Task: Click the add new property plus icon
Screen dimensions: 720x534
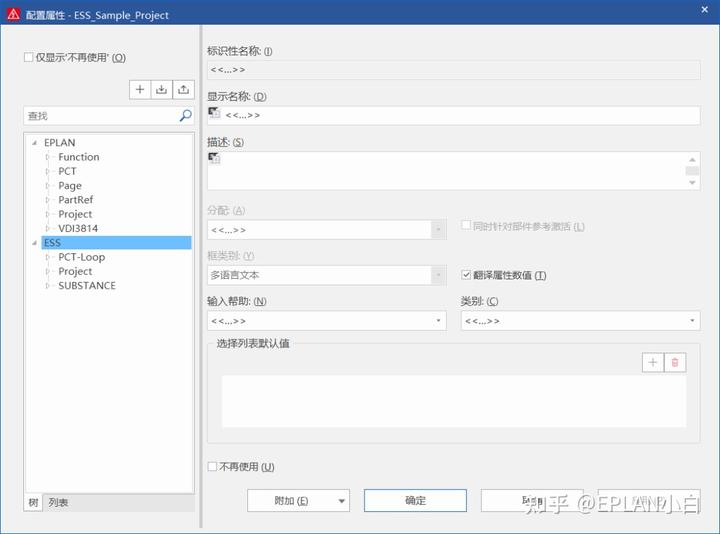Action: (140, 89)
